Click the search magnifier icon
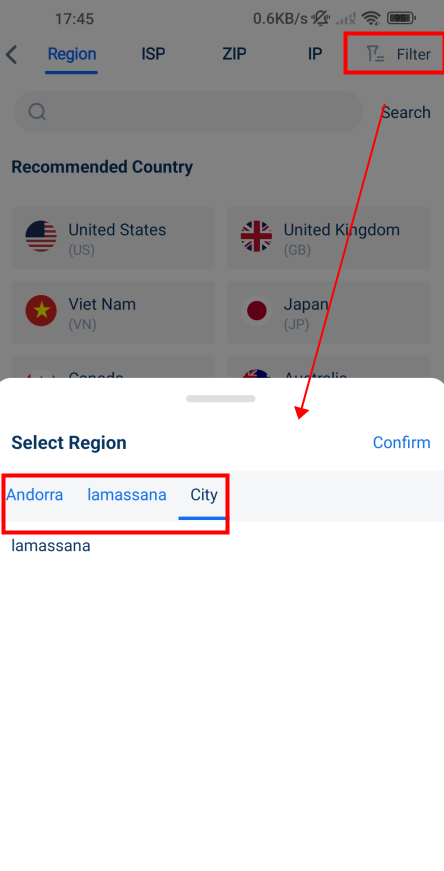Image resolution: width=444 pixels, height=871 pixels. 37,112
